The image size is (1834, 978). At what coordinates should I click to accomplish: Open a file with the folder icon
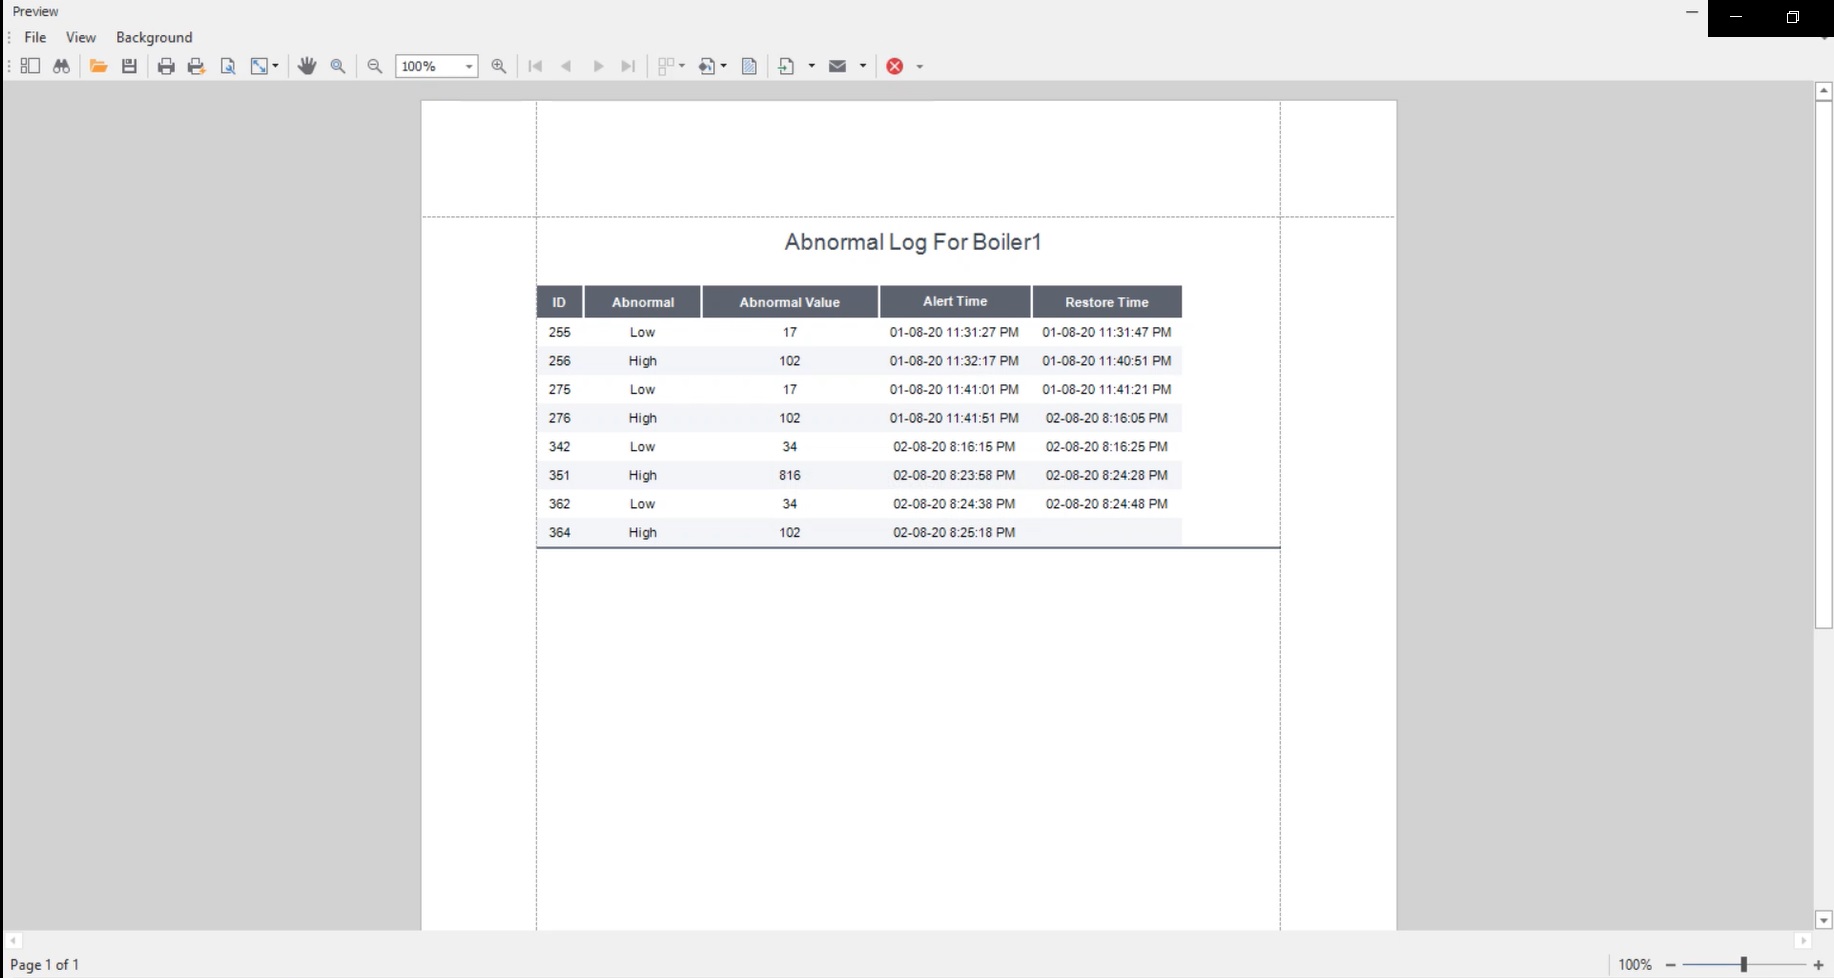click(98, 66)
